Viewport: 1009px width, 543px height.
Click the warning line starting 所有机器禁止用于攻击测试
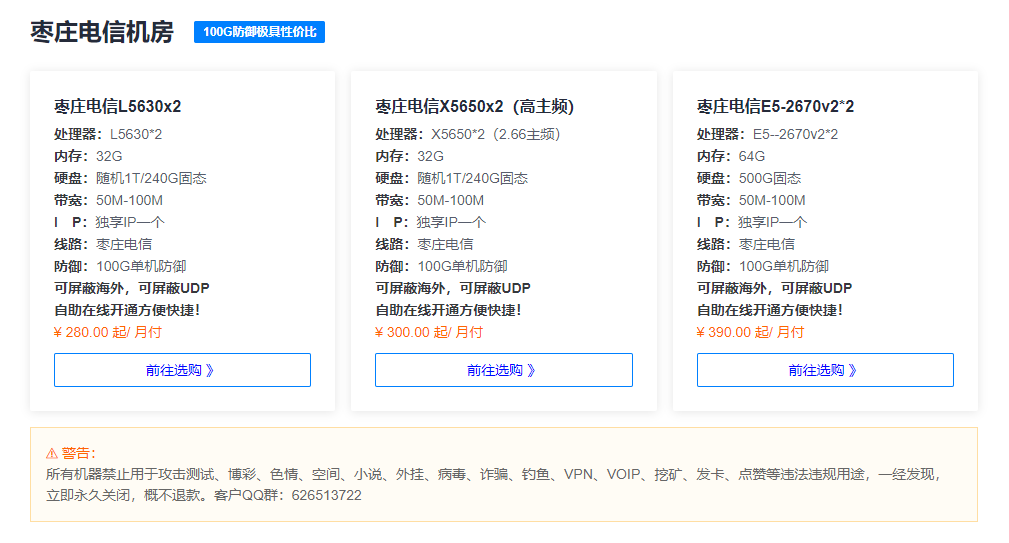coord(493,474)
